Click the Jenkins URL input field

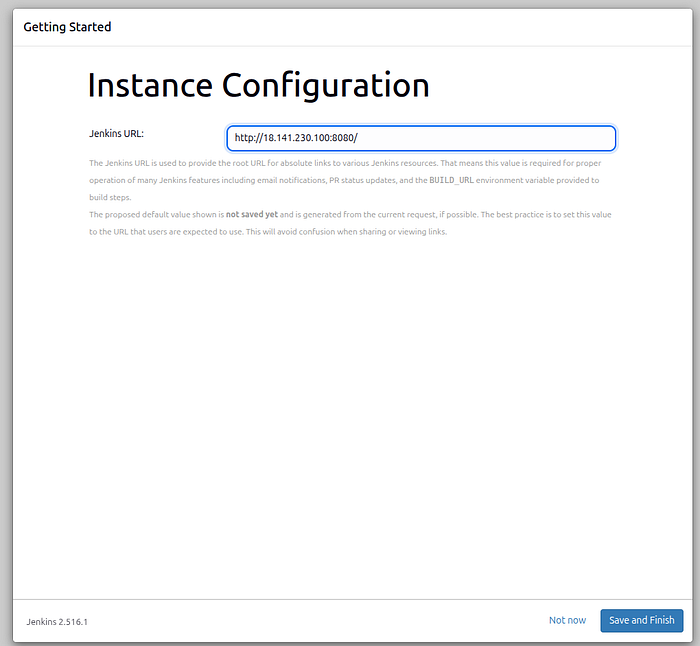421,138
